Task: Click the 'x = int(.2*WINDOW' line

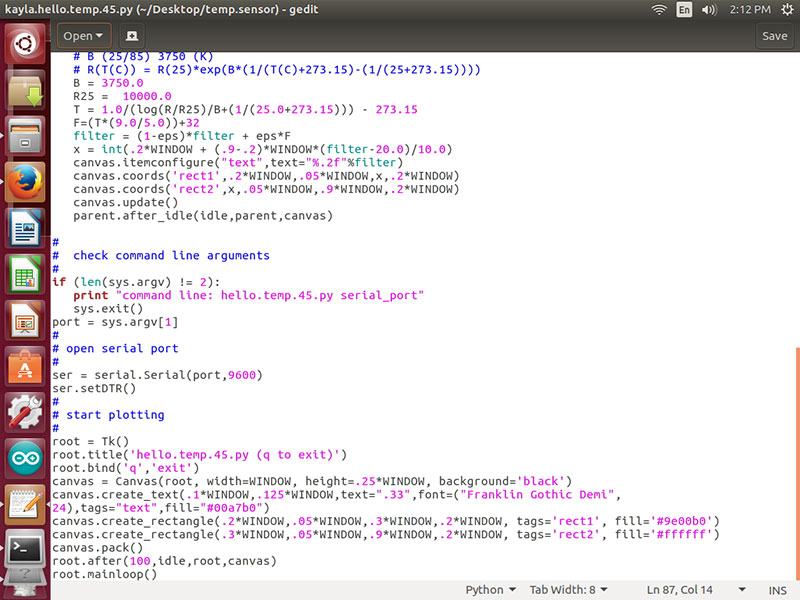Action: (x=263, y=149)
